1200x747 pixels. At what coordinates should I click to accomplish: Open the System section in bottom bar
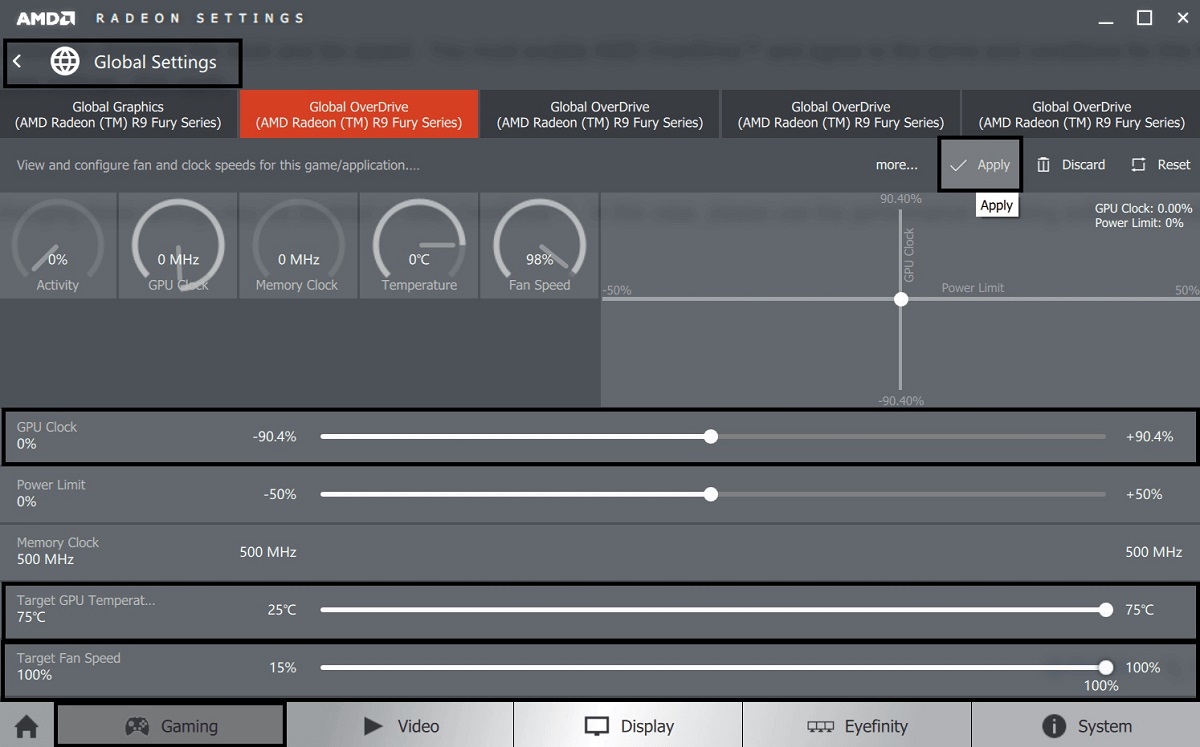(1086, 726)
